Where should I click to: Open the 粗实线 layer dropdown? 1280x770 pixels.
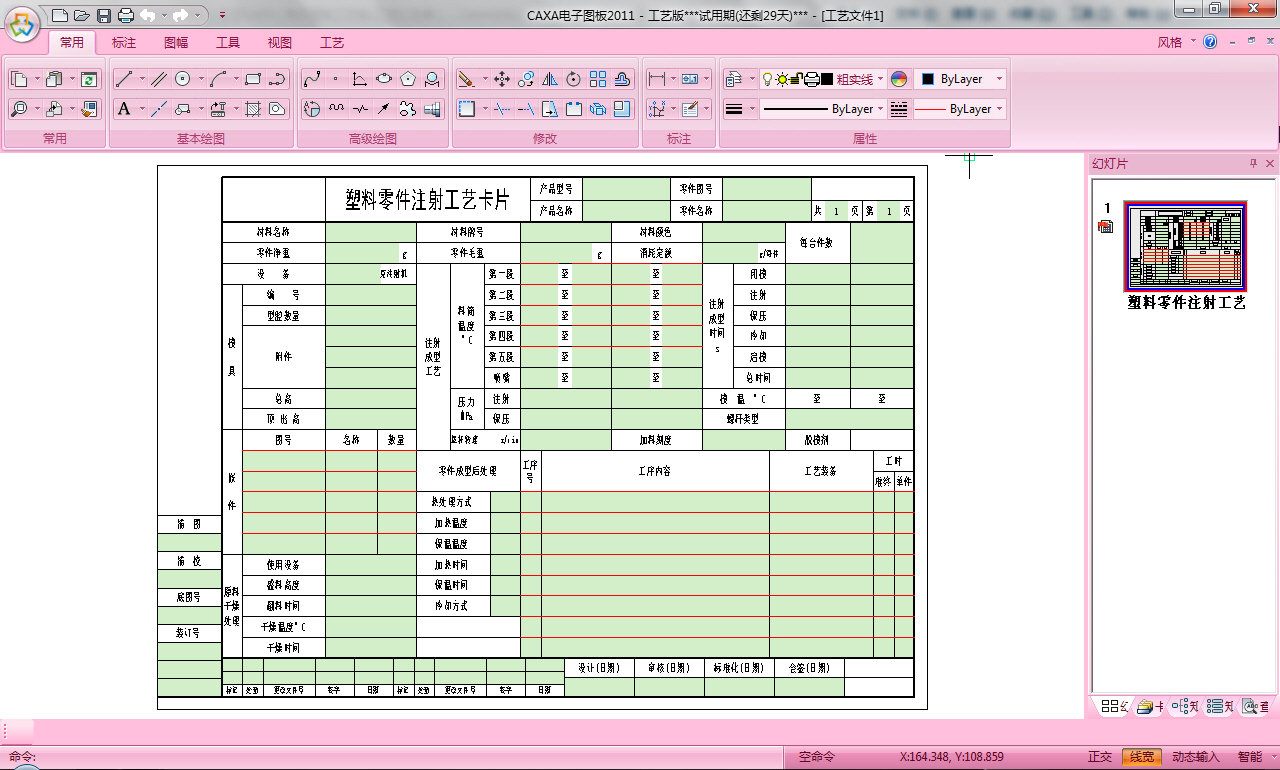tap(859, 79)
